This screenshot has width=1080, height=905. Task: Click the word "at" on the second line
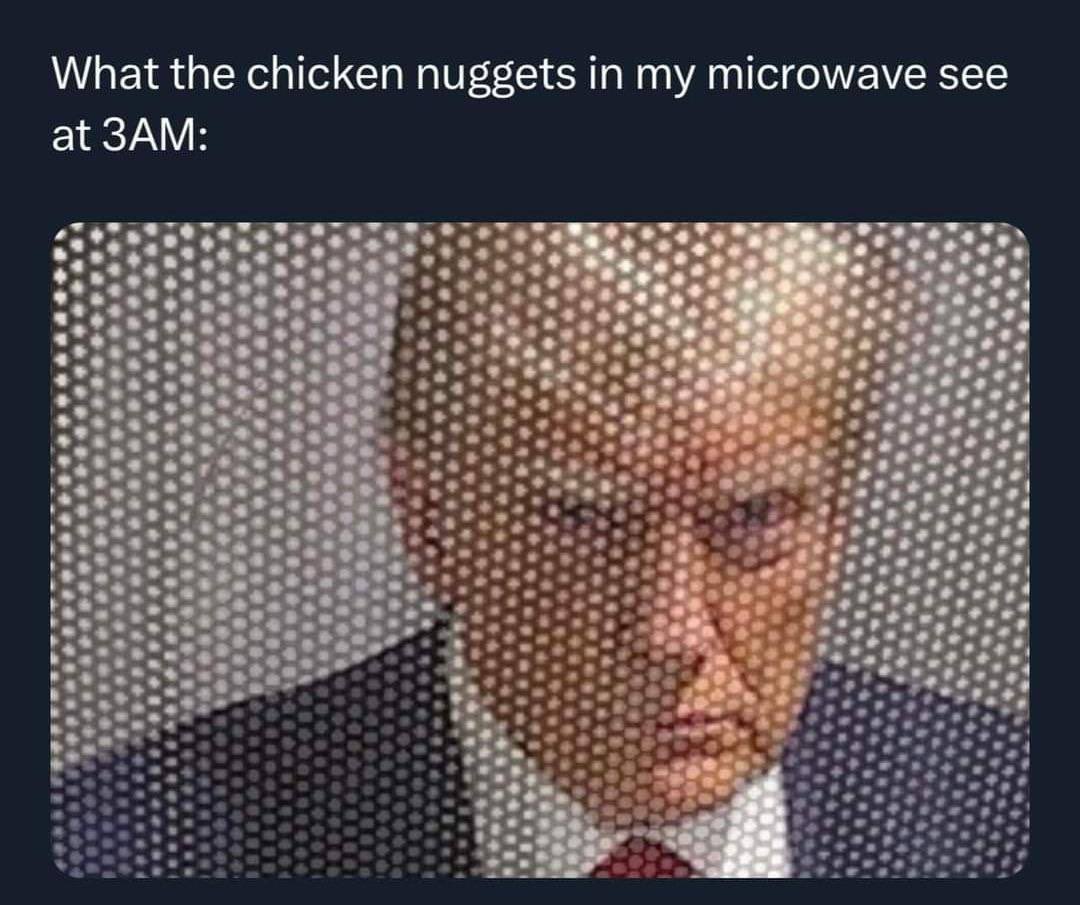tap(72, 136)
